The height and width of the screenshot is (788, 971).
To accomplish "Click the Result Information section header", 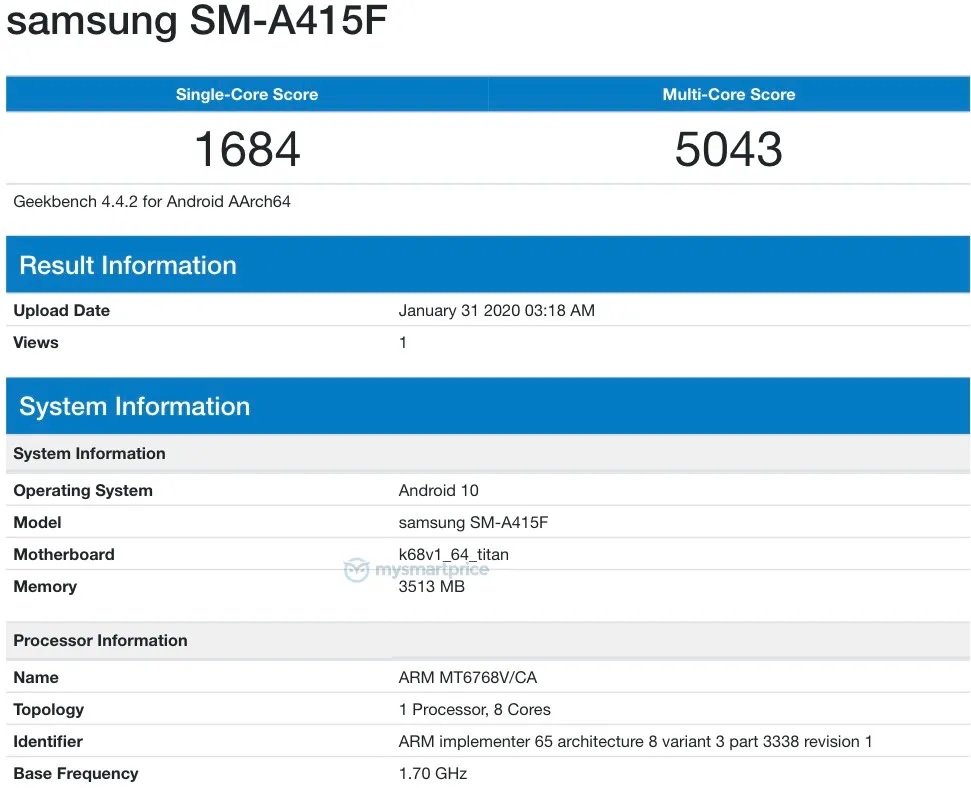I will click(x=128, y=265).
